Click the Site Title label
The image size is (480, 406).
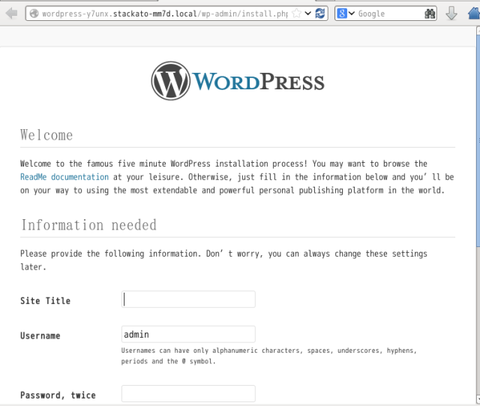[x=45, y=301]
